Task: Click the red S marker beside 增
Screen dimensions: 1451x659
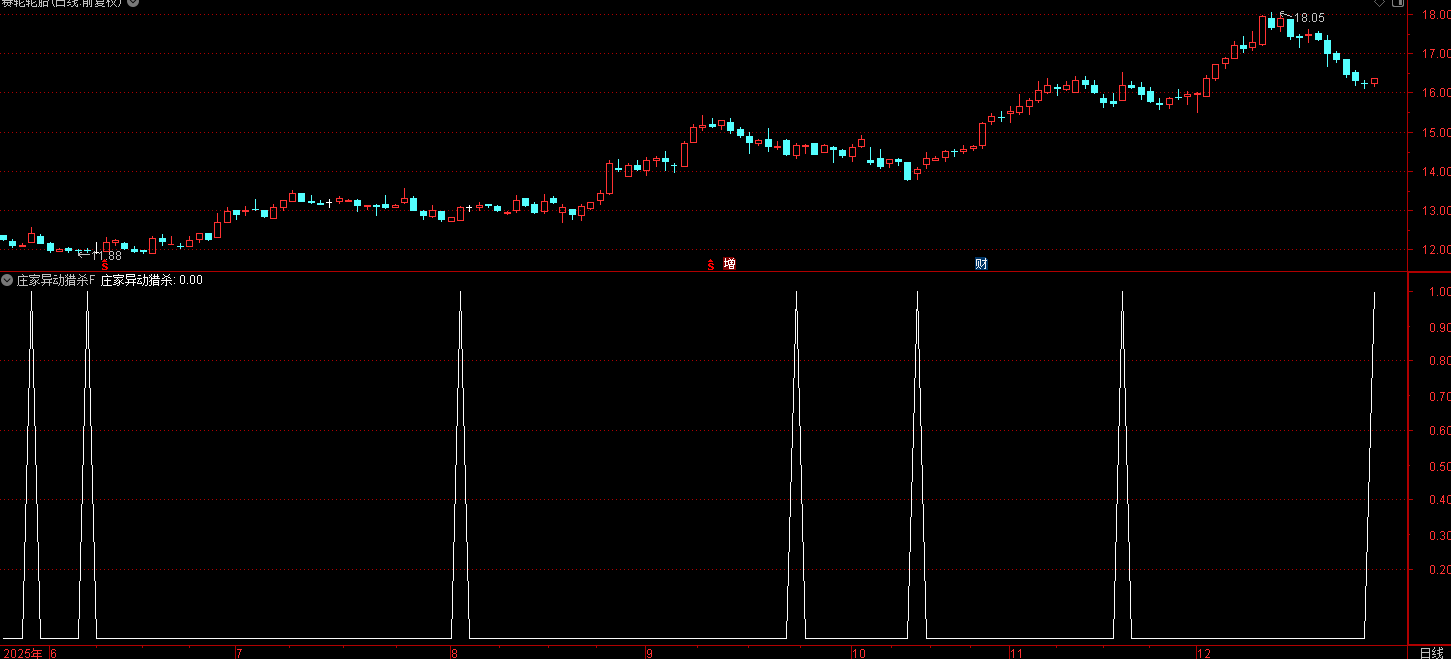Action: [711, 265]
